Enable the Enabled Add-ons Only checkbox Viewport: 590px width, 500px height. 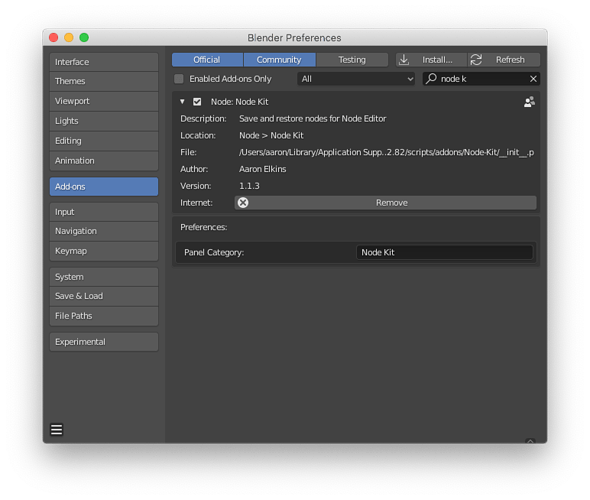click(179, 79)
